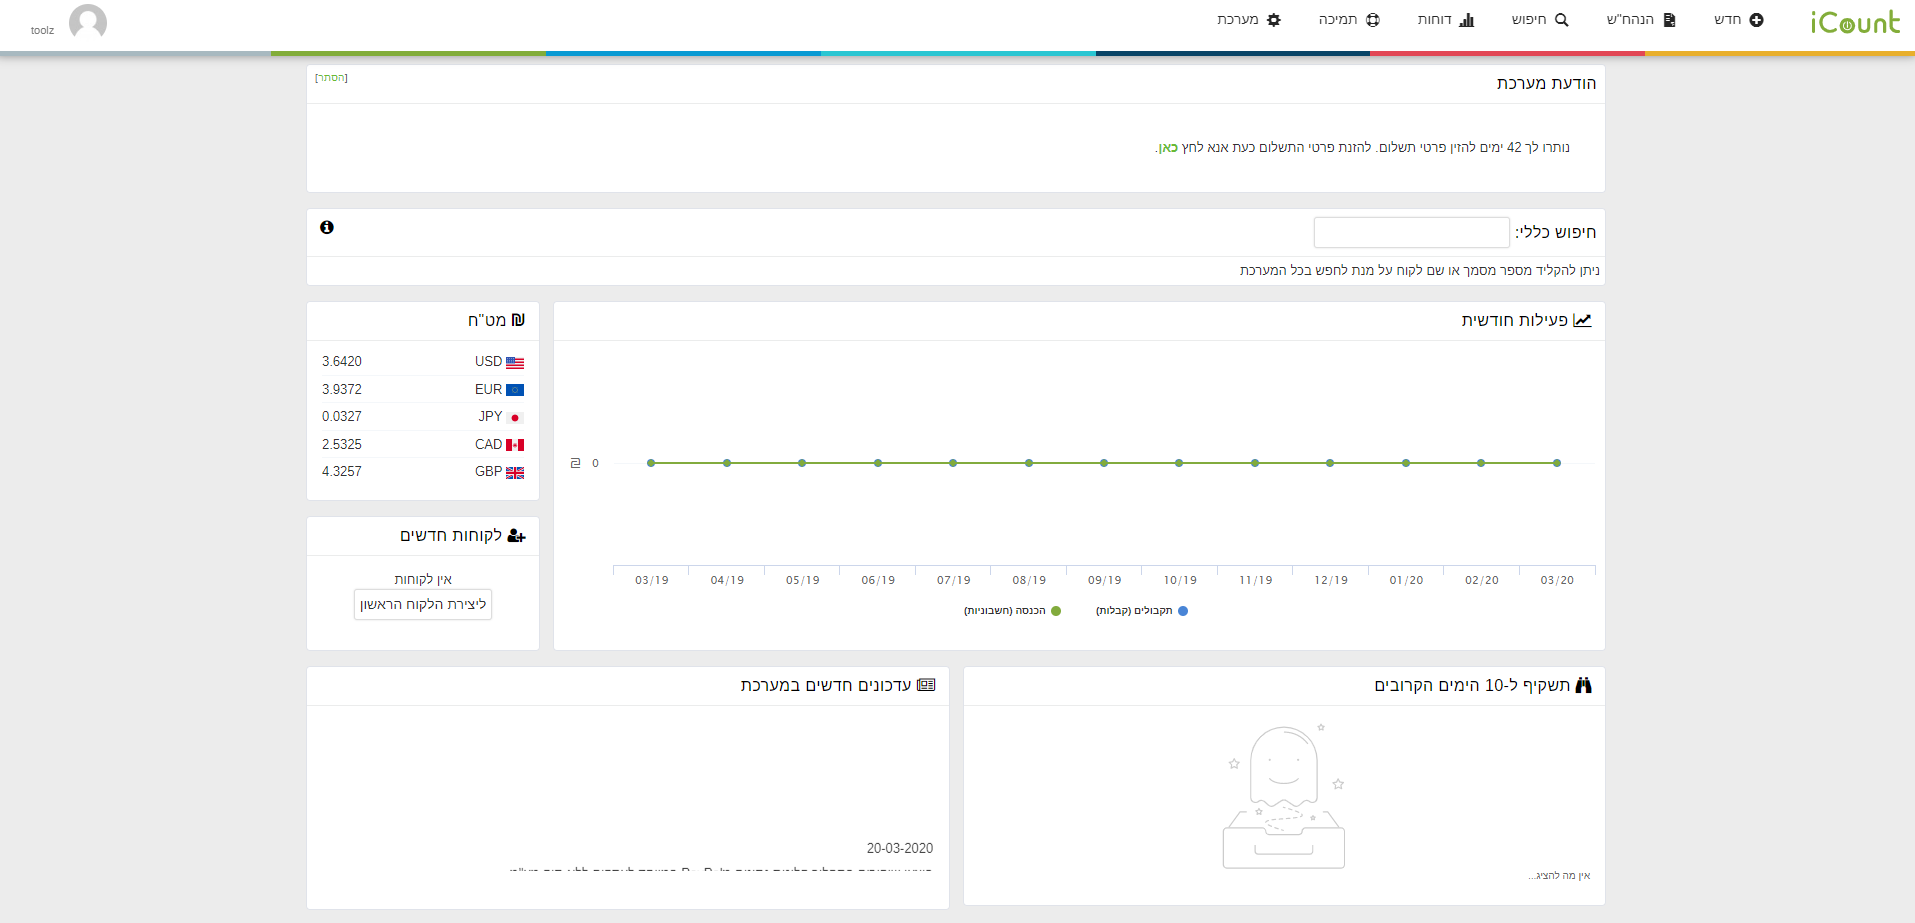Focus the חיפוש כללי search field
The image size is (1915, 923).
coord(1411,232)
